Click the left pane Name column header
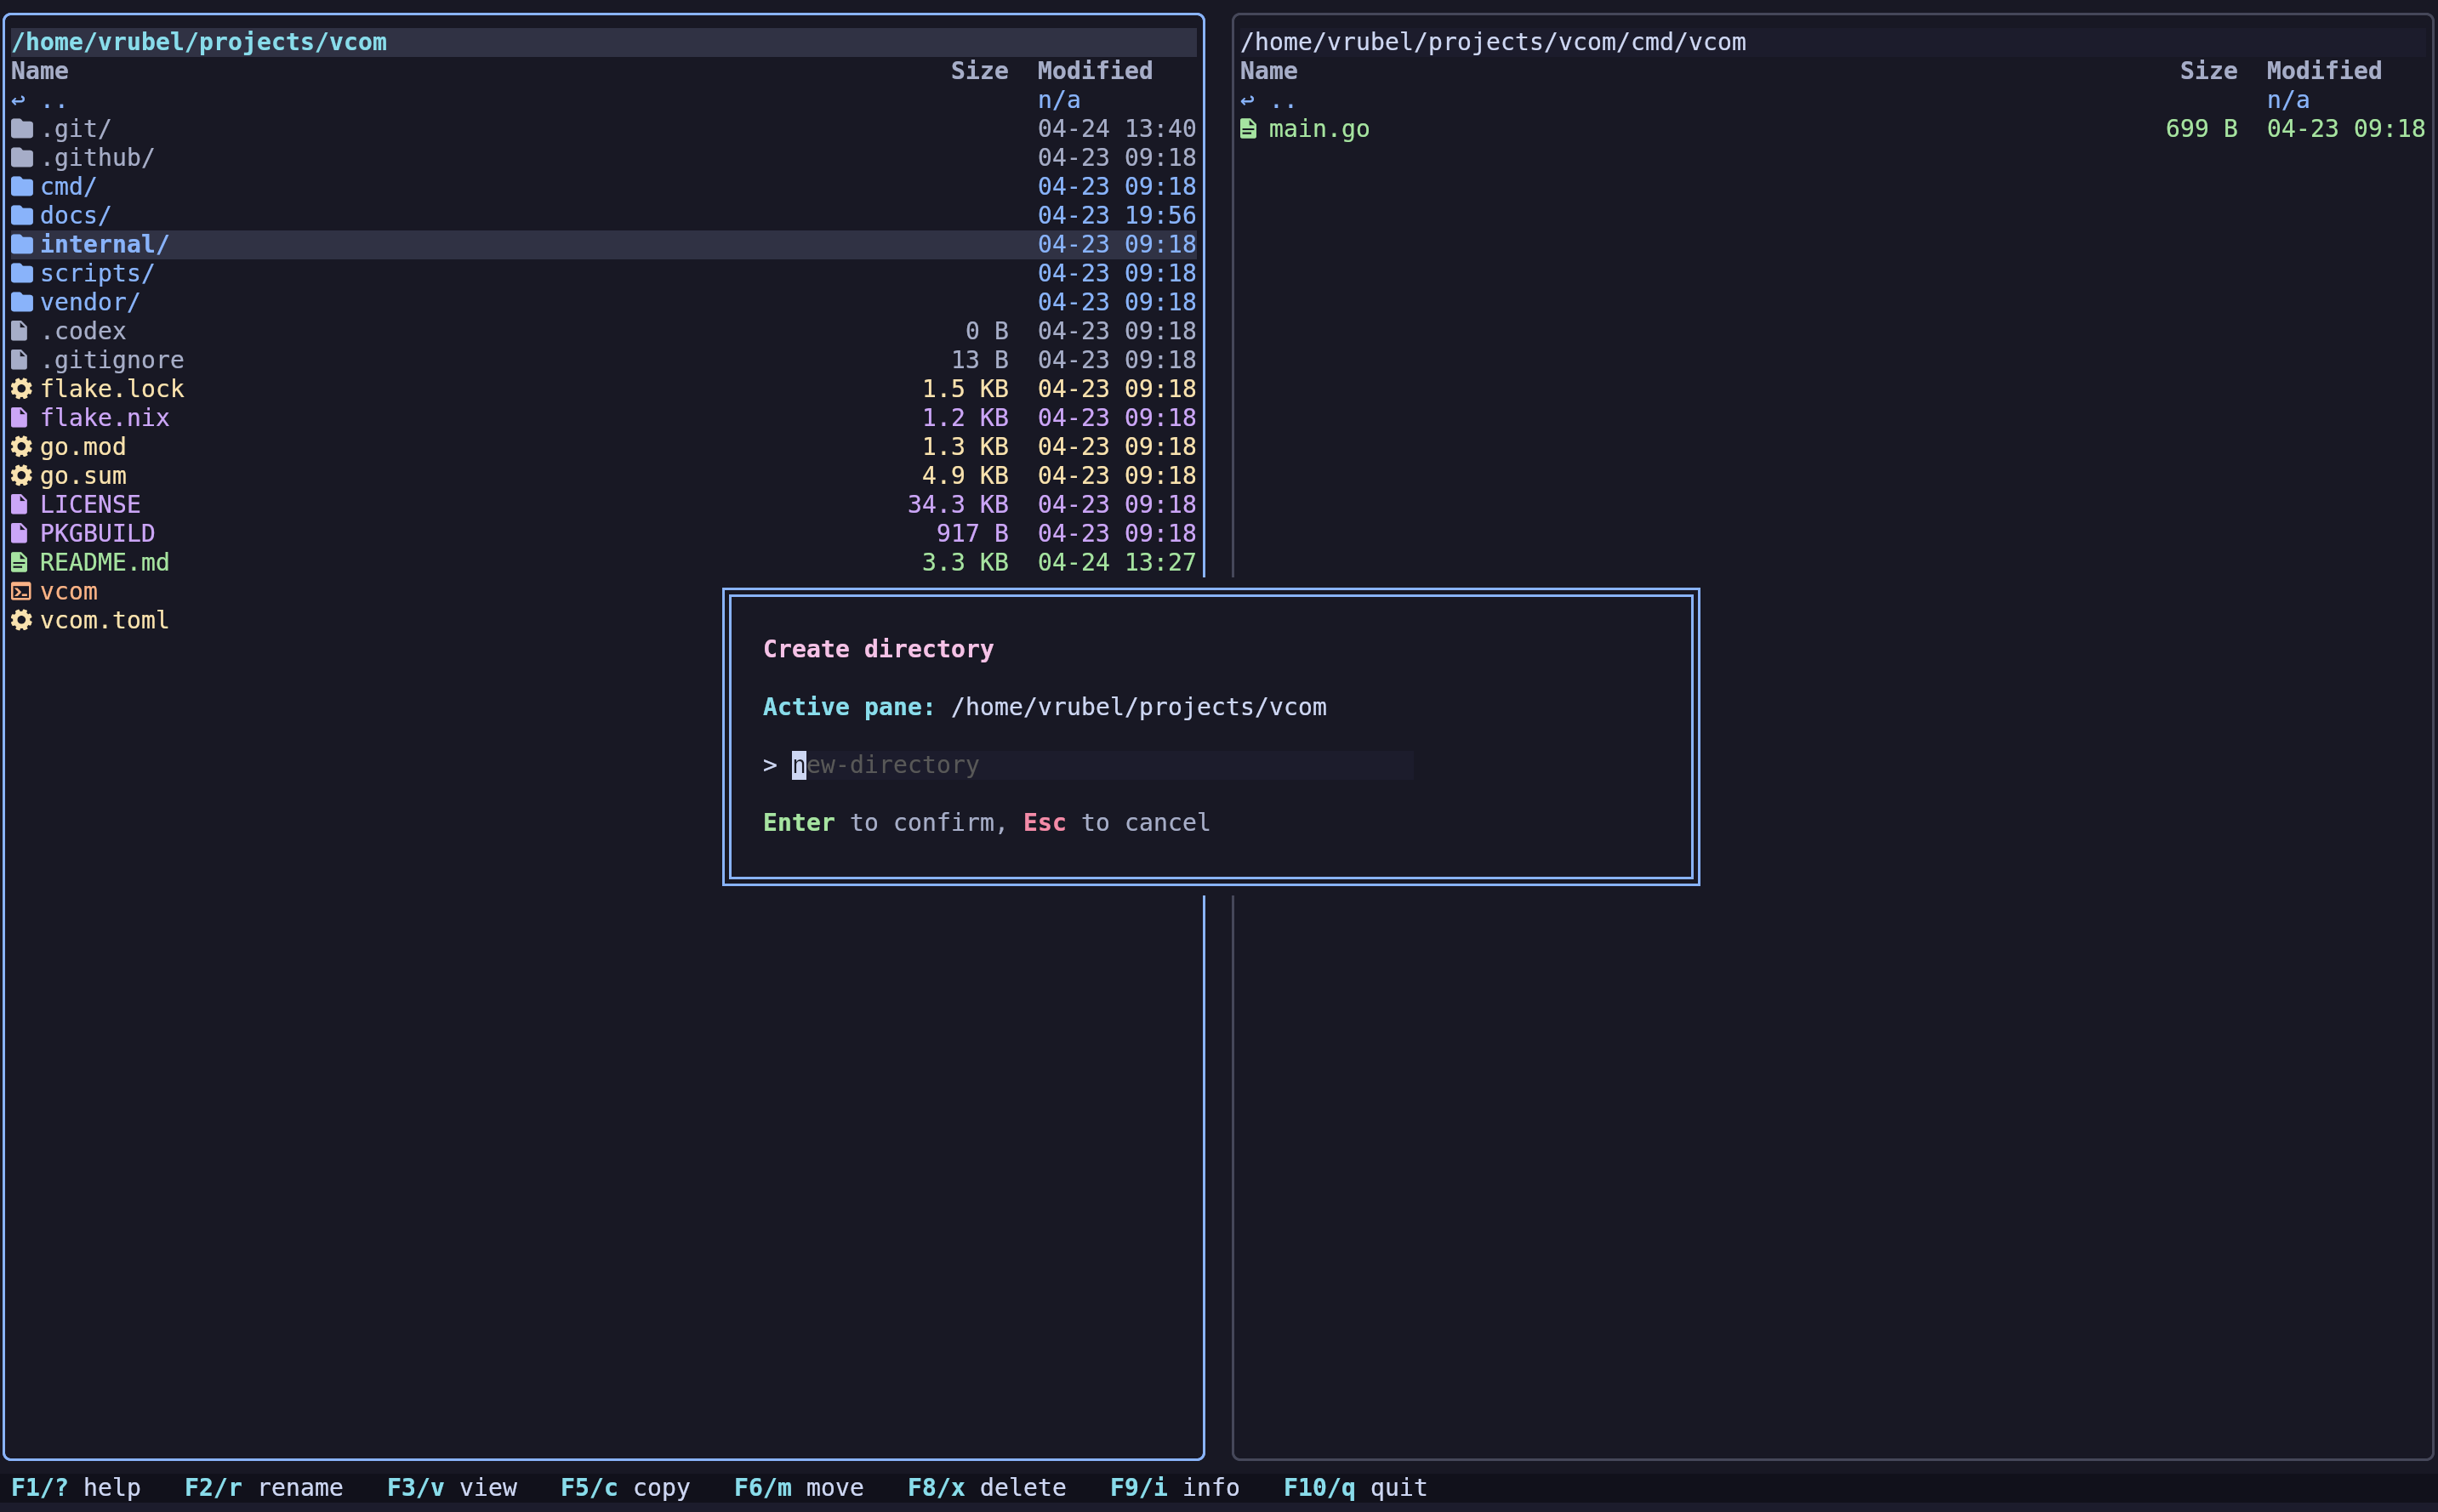 coord(40,71)
